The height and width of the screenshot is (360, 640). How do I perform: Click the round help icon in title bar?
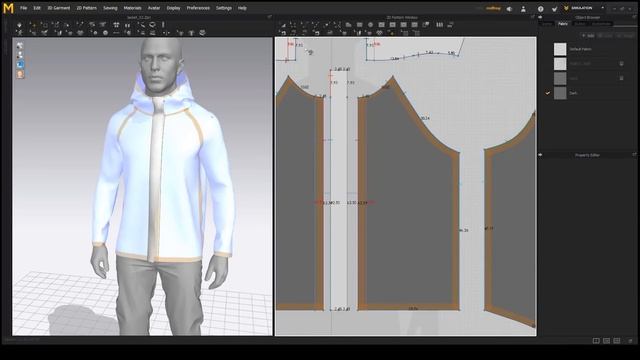point(540,9)
